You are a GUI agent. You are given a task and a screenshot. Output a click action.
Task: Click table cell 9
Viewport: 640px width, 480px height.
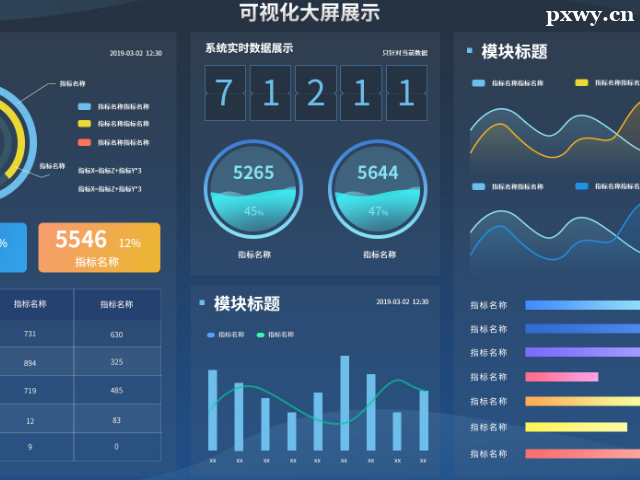click(30, 447)
